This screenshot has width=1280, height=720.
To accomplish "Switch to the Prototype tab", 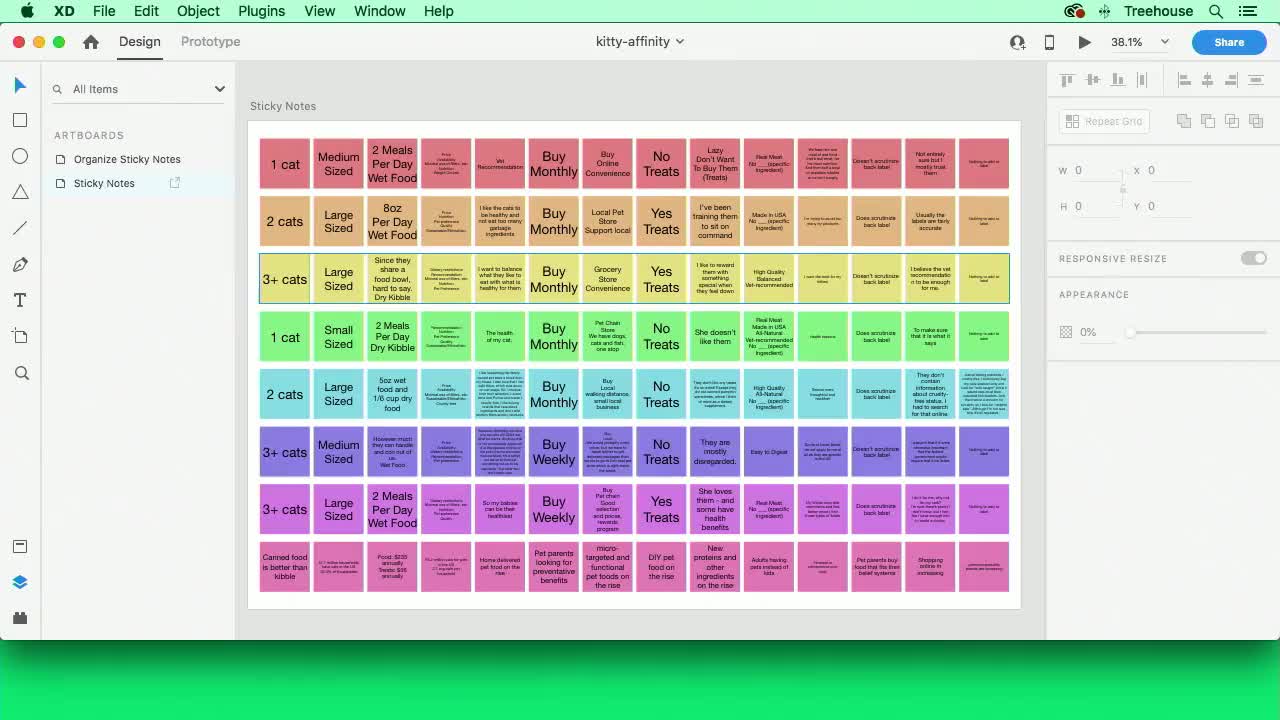I will pos(210,42).
